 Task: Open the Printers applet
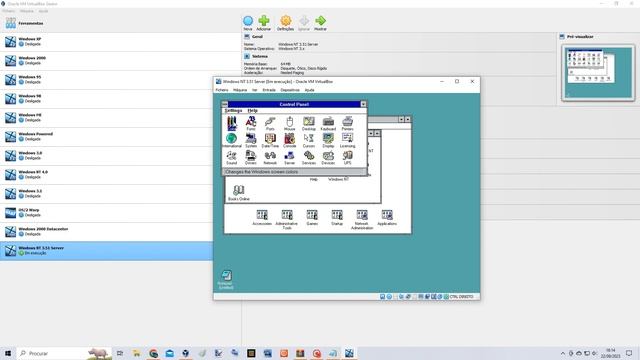click(347, 123)
